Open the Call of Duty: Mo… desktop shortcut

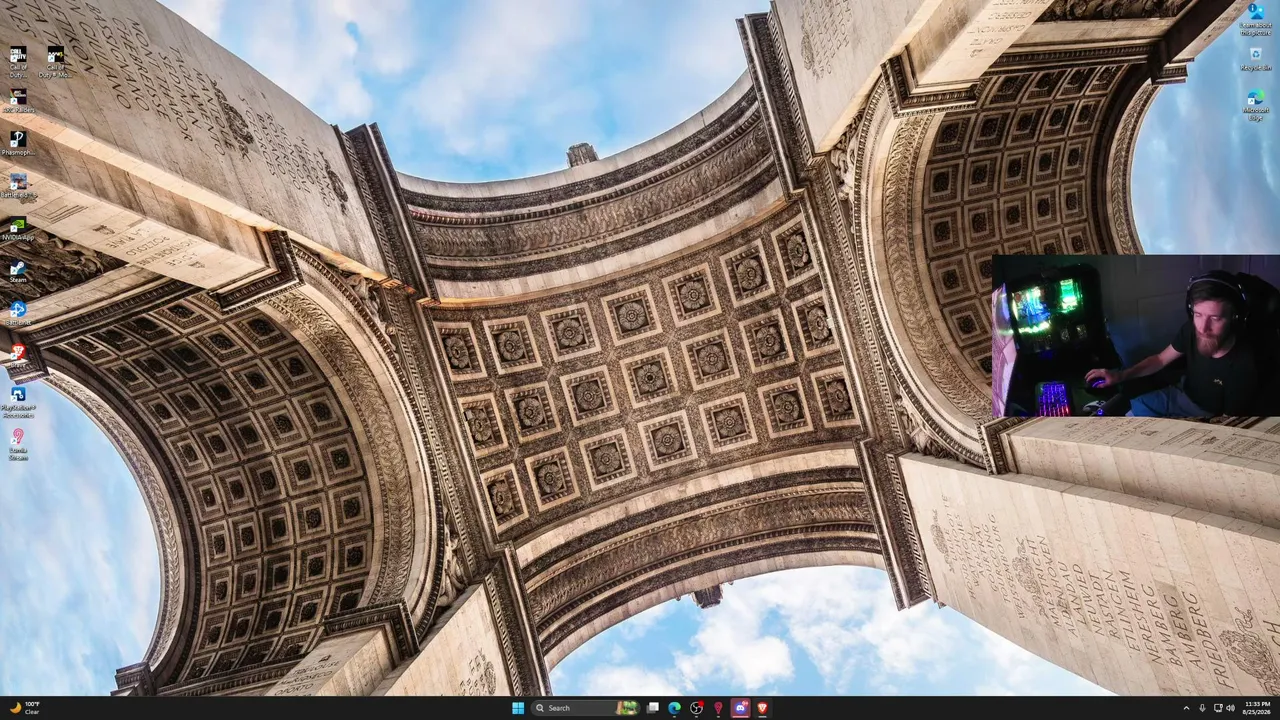click(55, 61)
